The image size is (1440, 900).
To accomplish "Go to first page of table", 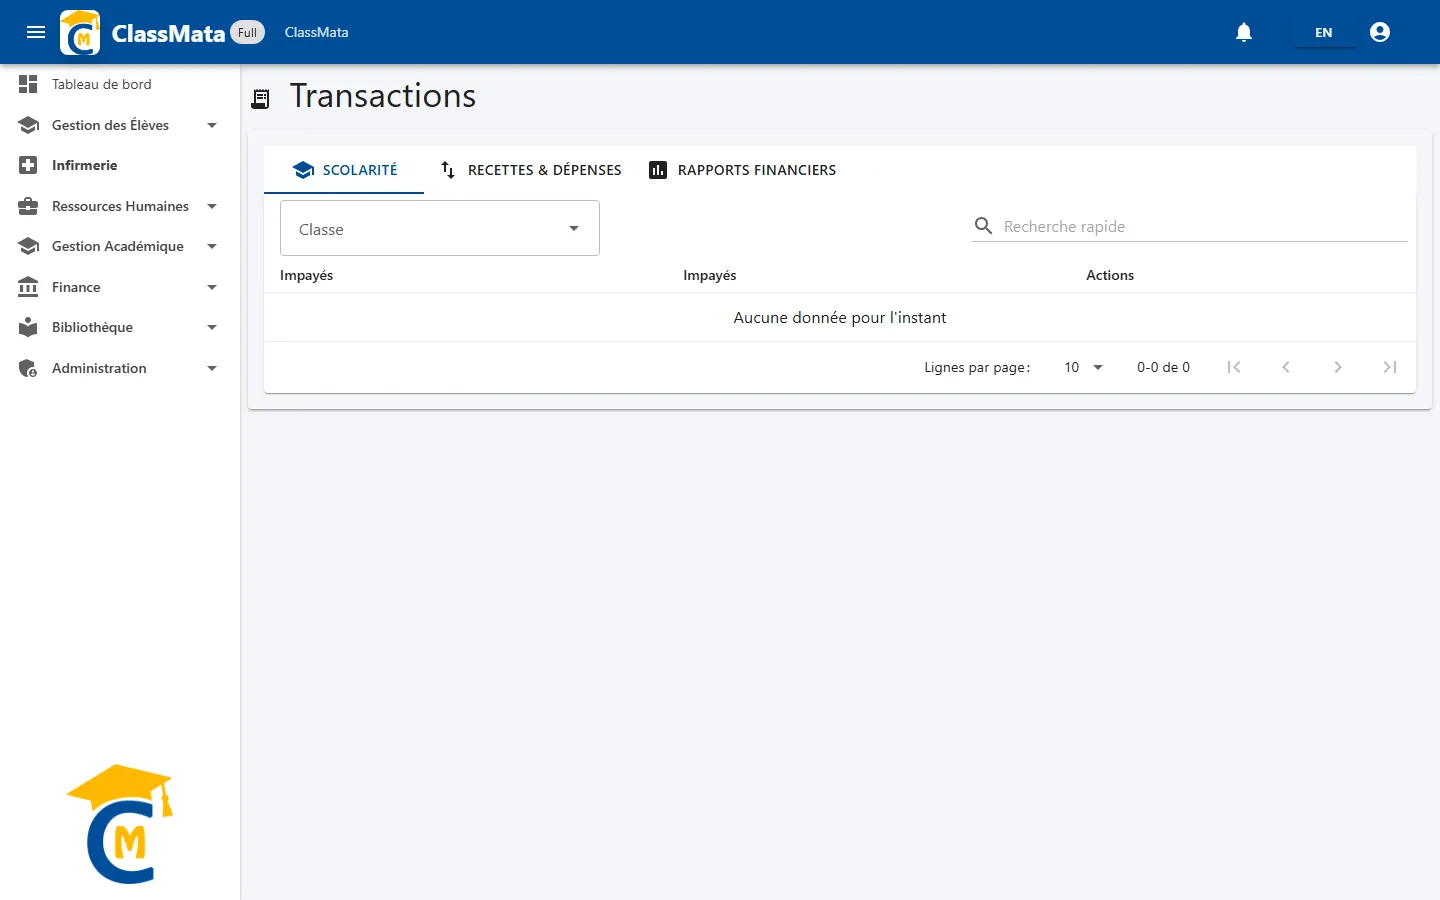I will click(x=1234, y=367).
